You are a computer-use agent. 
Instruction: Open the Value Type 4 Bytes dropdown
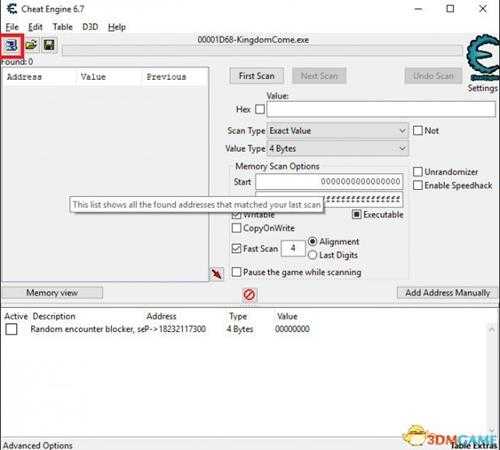point(337,148)
